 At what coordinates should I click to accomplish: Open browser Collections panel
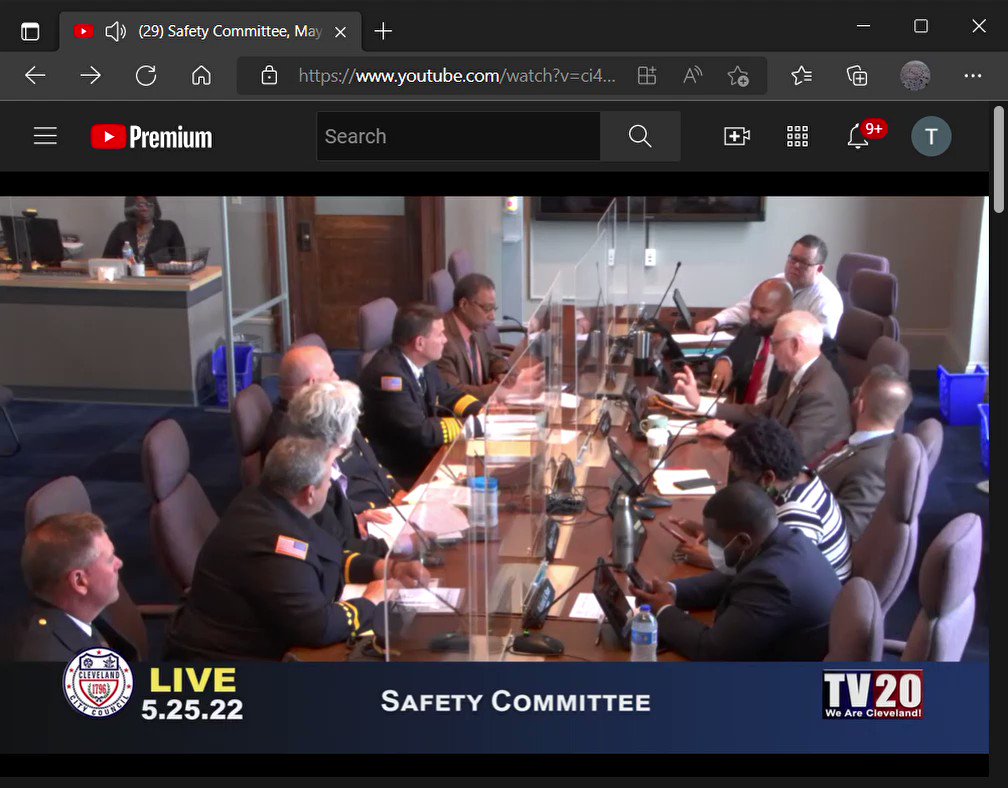(857, 76)
